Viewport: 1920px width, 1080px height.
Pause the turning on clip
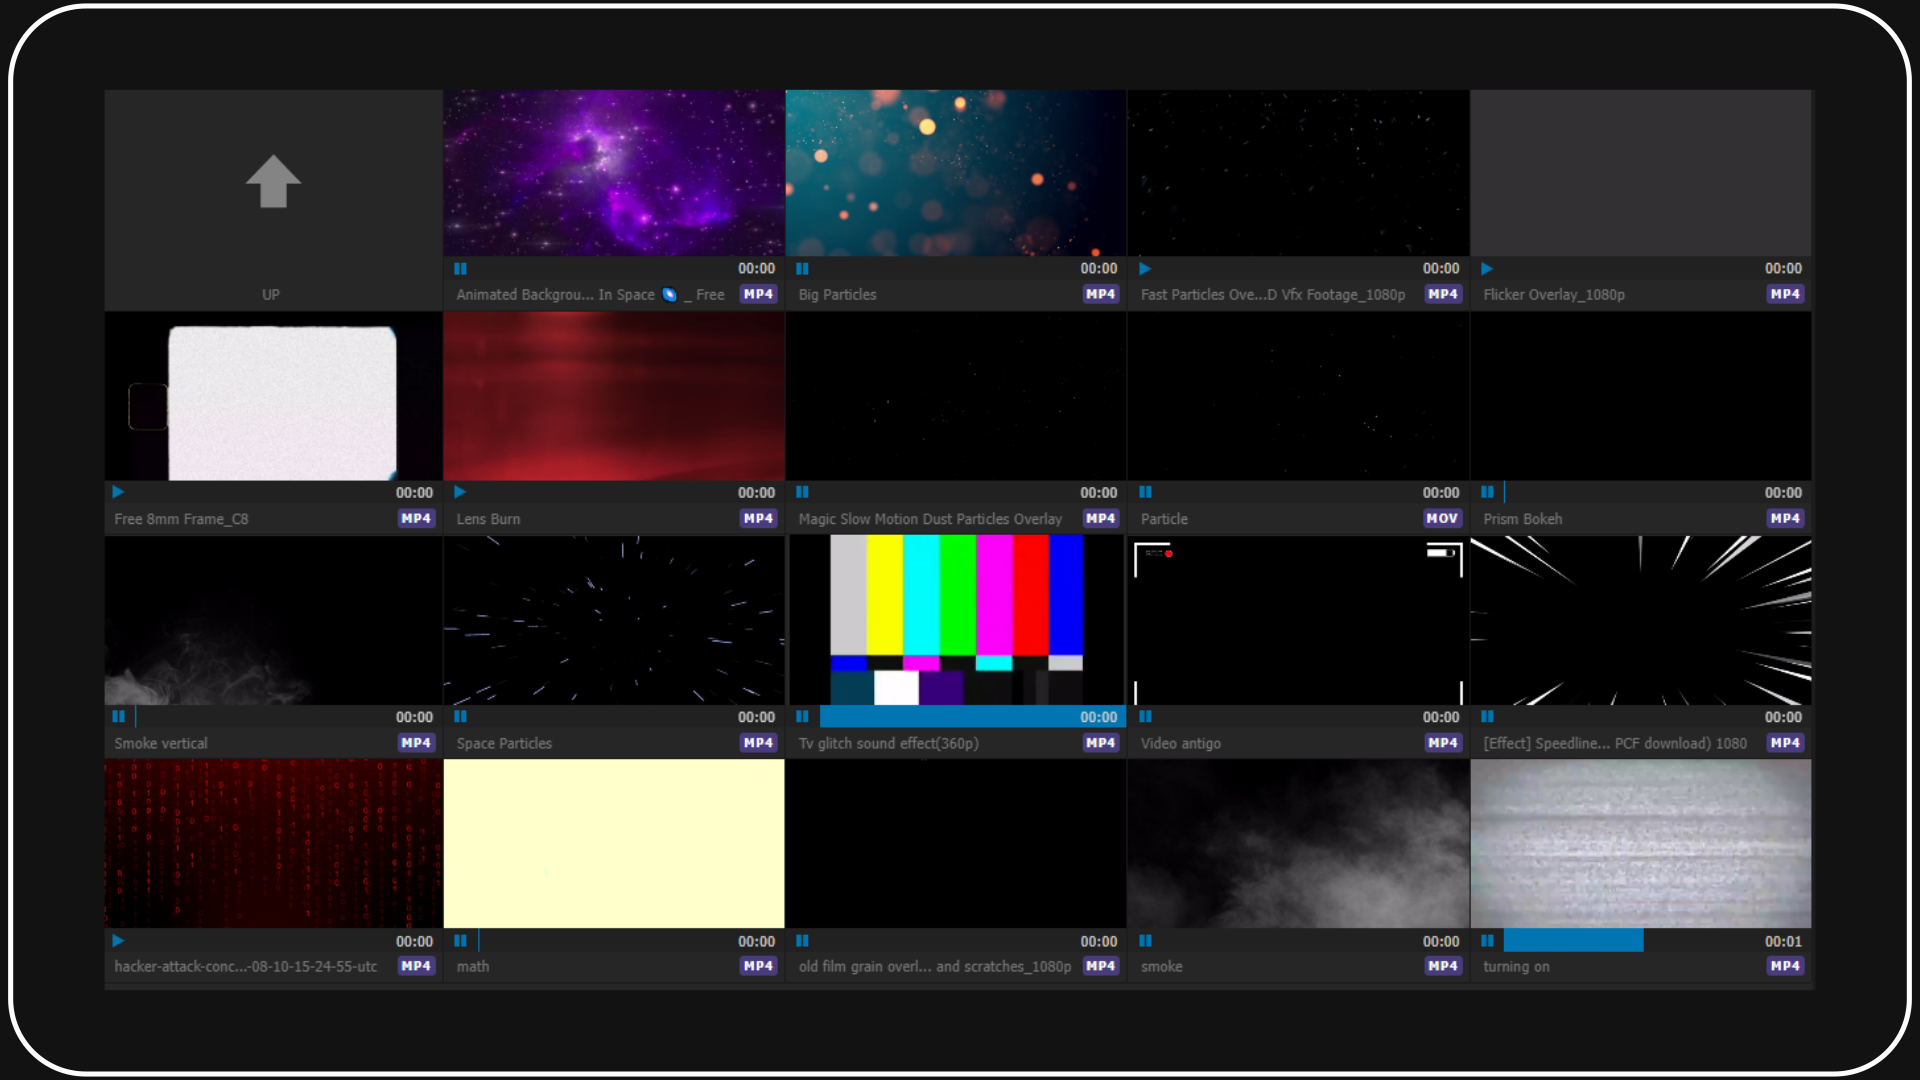[1487, 940]
